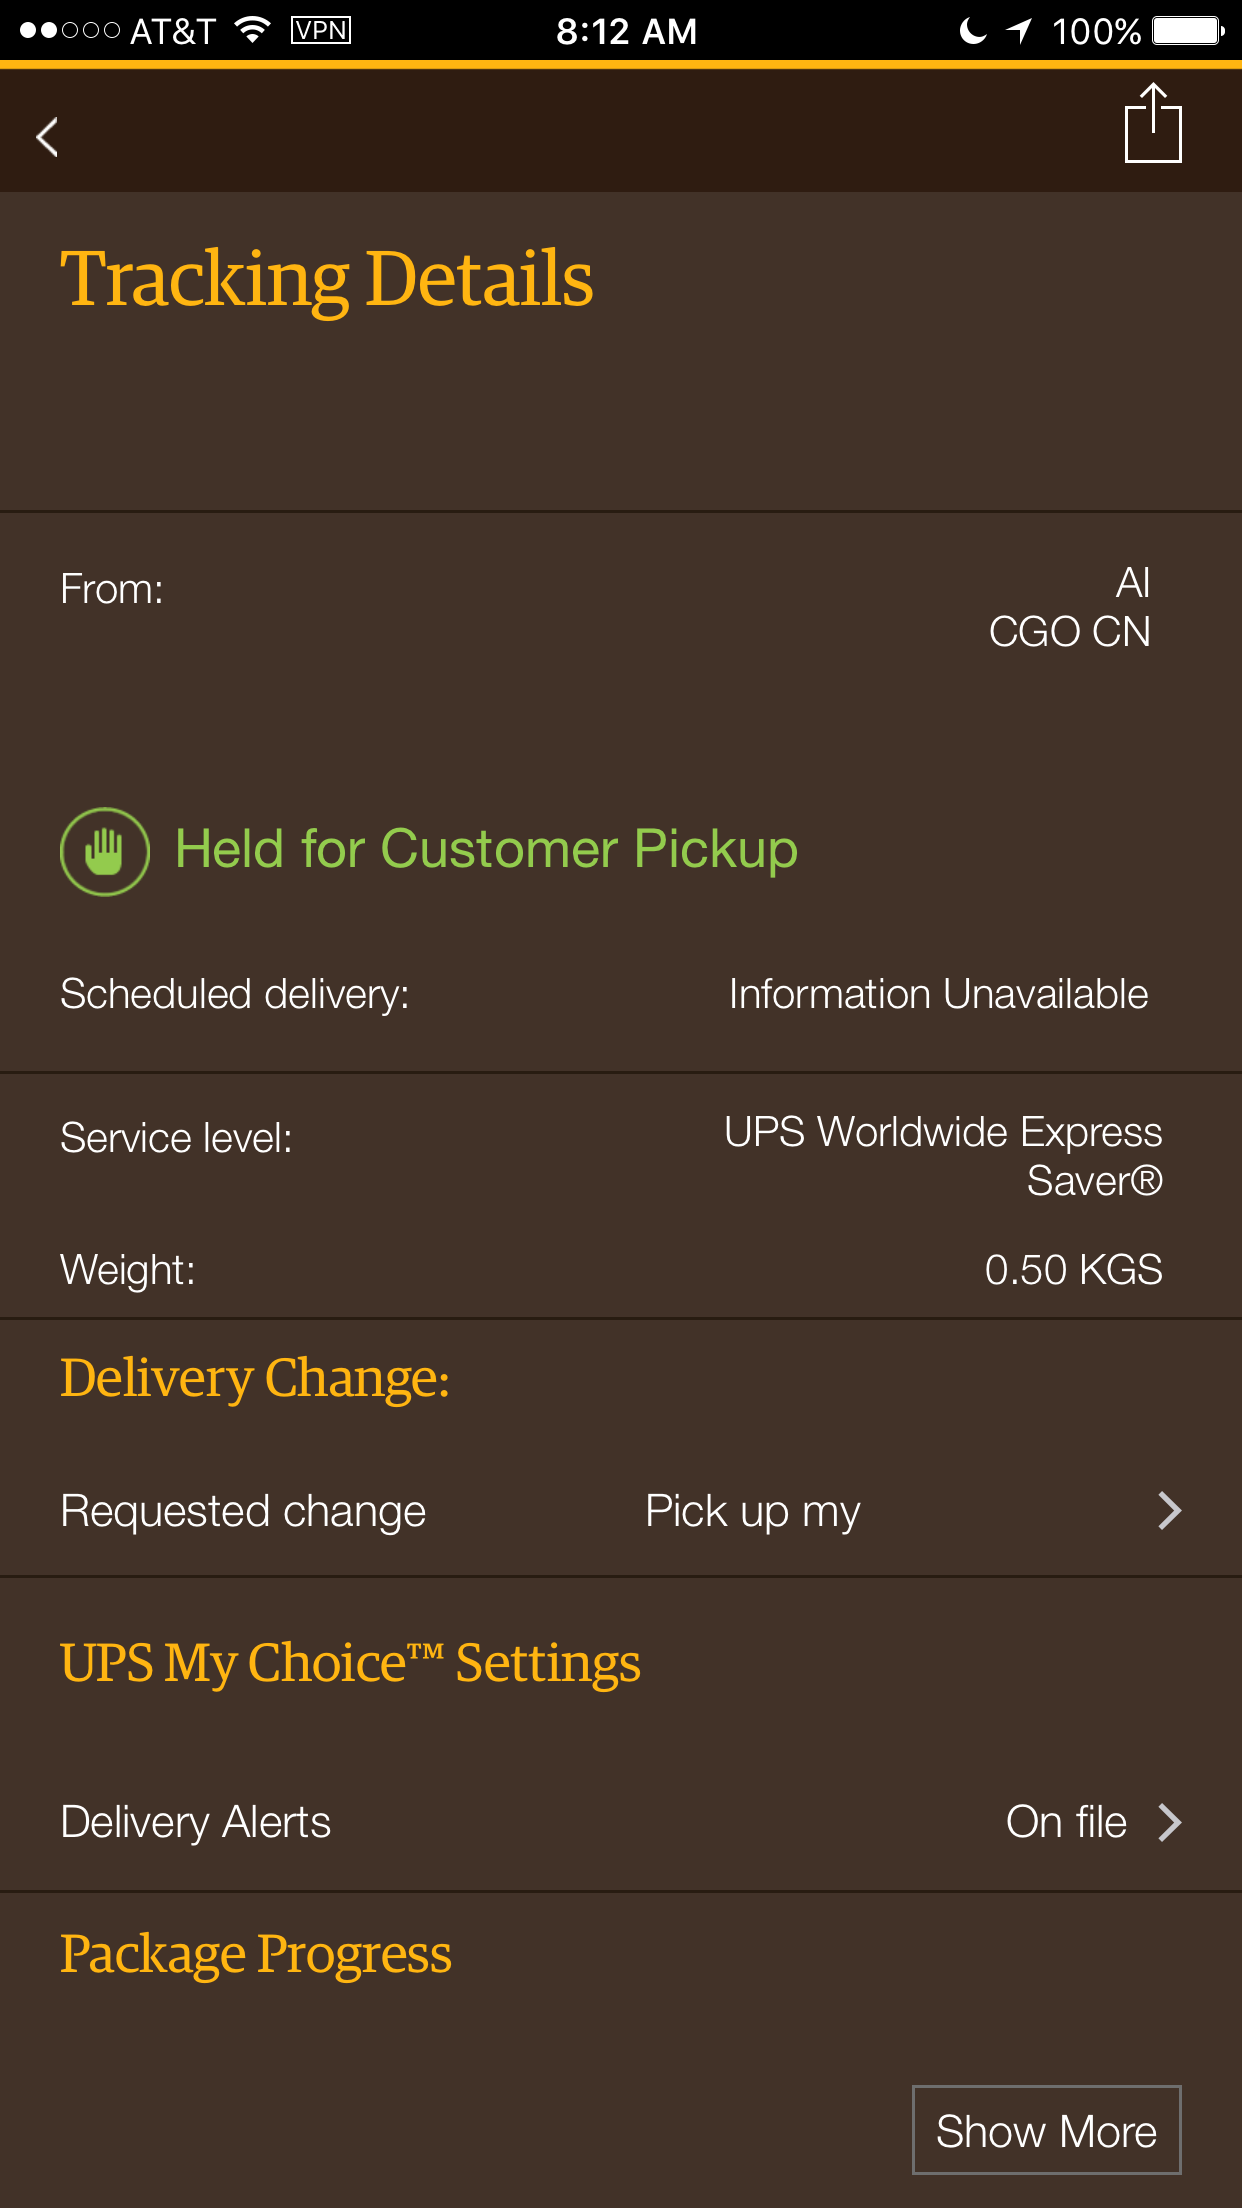This screenshot has height=2208, width=1242.
Task: Tap the UPS Worldwide Express Saver text
Action: (943, 1156)
